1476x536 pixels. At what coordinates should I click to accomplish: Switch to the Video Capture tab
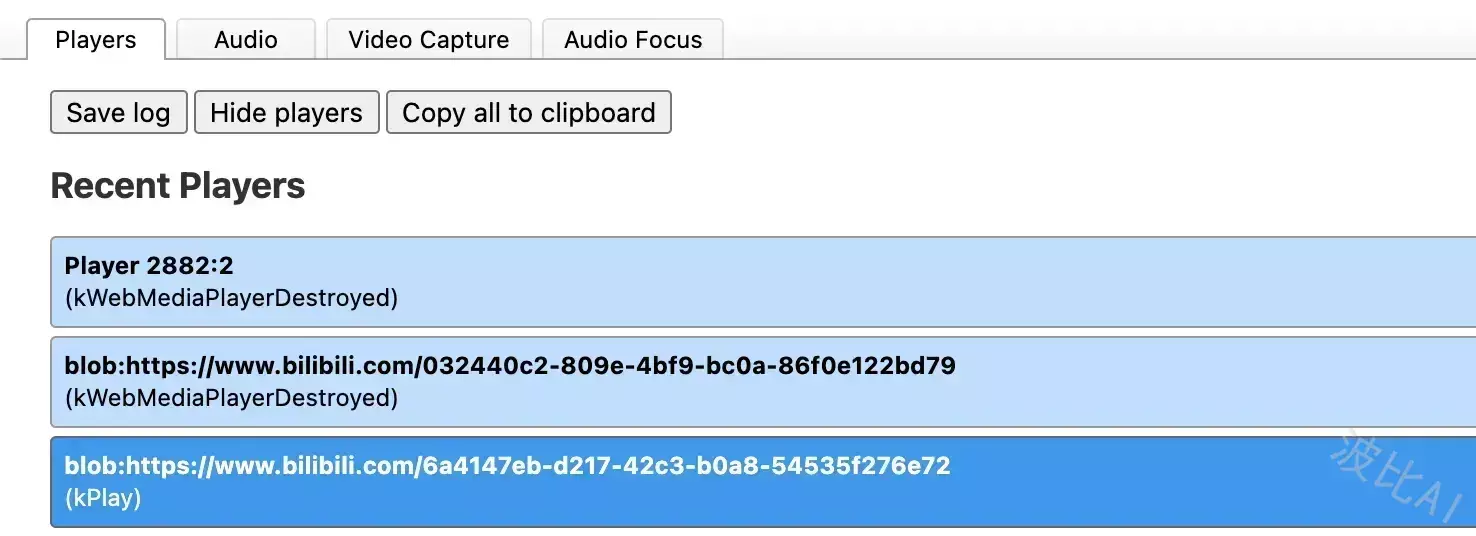point(429,40)
